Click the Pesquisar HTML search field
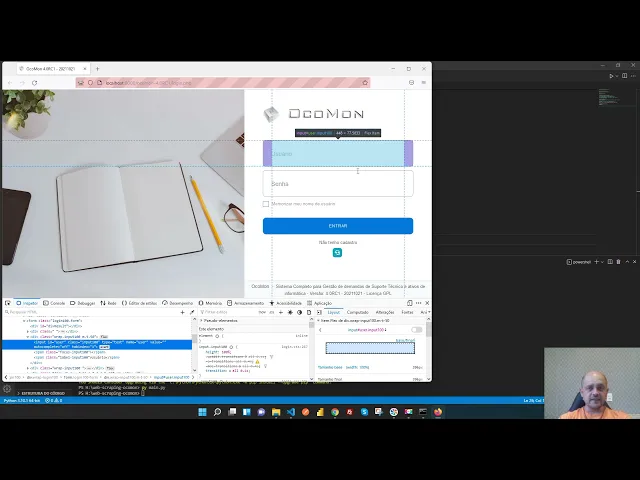This screenshot has height=480, width=640. coord(90,312)
